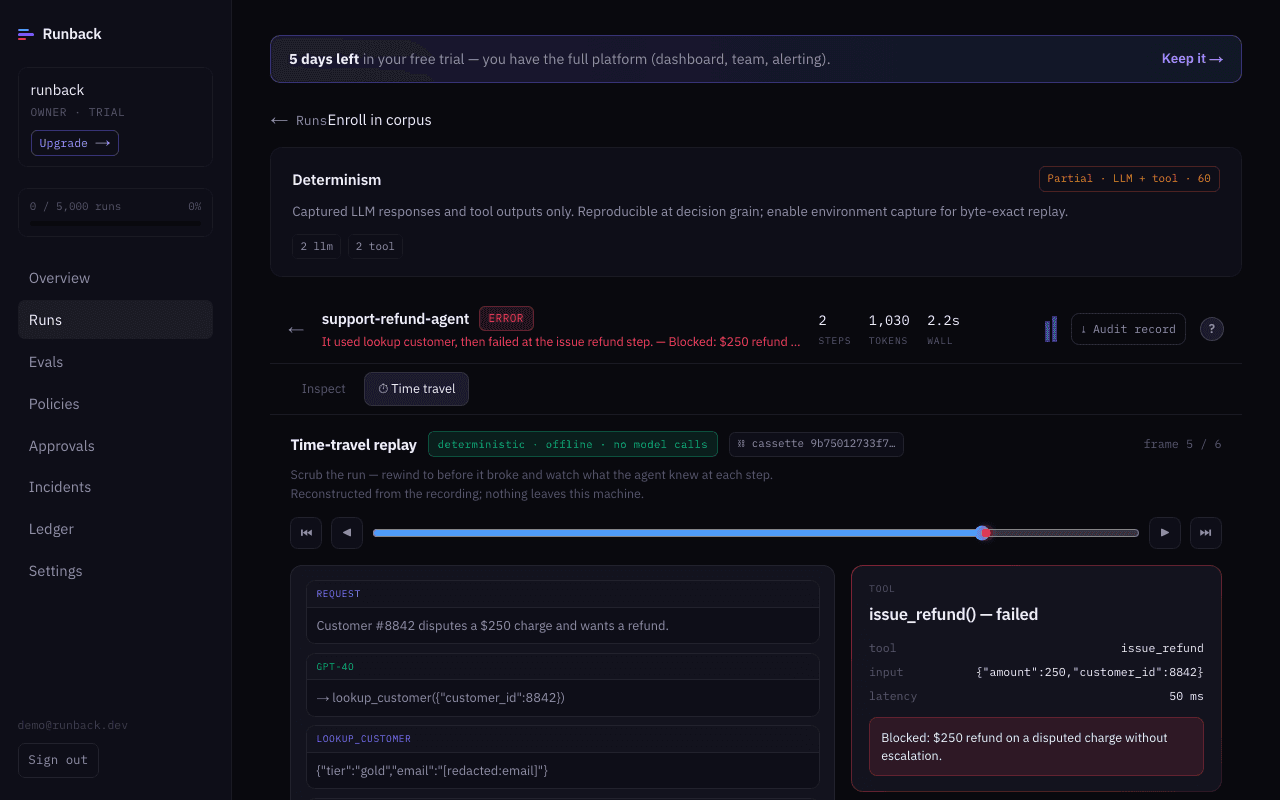Click the 'issue_refund() — failed' heading
Screen dimensions: 1280x800
[x=953, y=614]
